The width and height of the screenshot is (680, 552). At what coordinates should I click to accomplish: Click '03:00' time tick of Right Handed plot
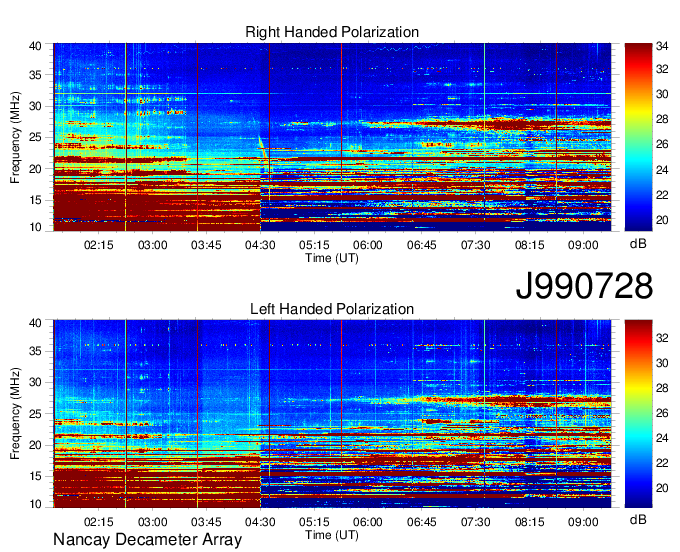click(153, 245)
